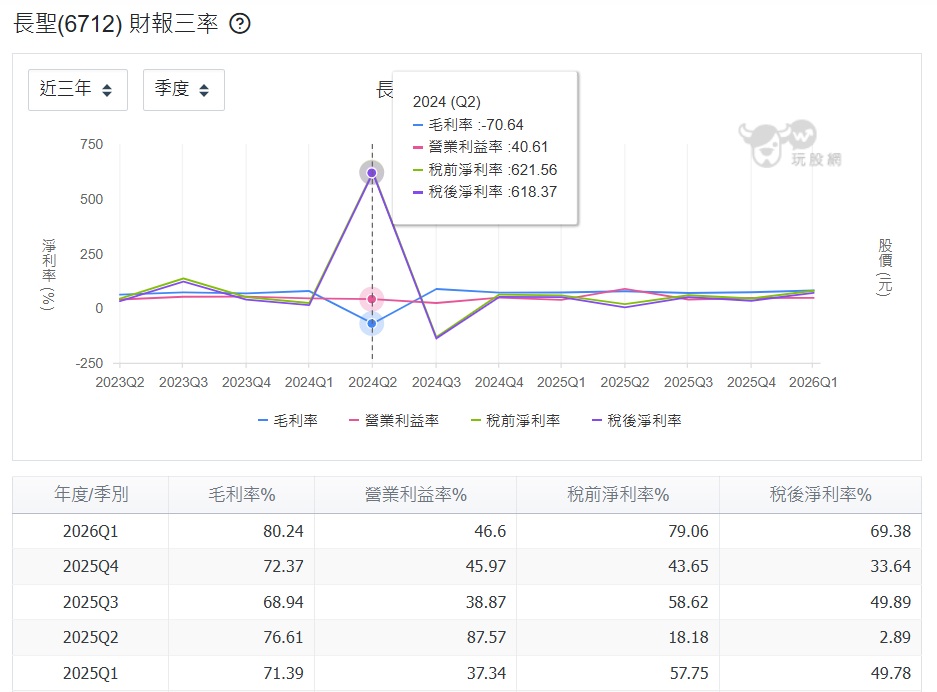This screenshot has height=692, width=937.
Task: Click the 2025Q3 x-axis label
Action: [688, 382]
